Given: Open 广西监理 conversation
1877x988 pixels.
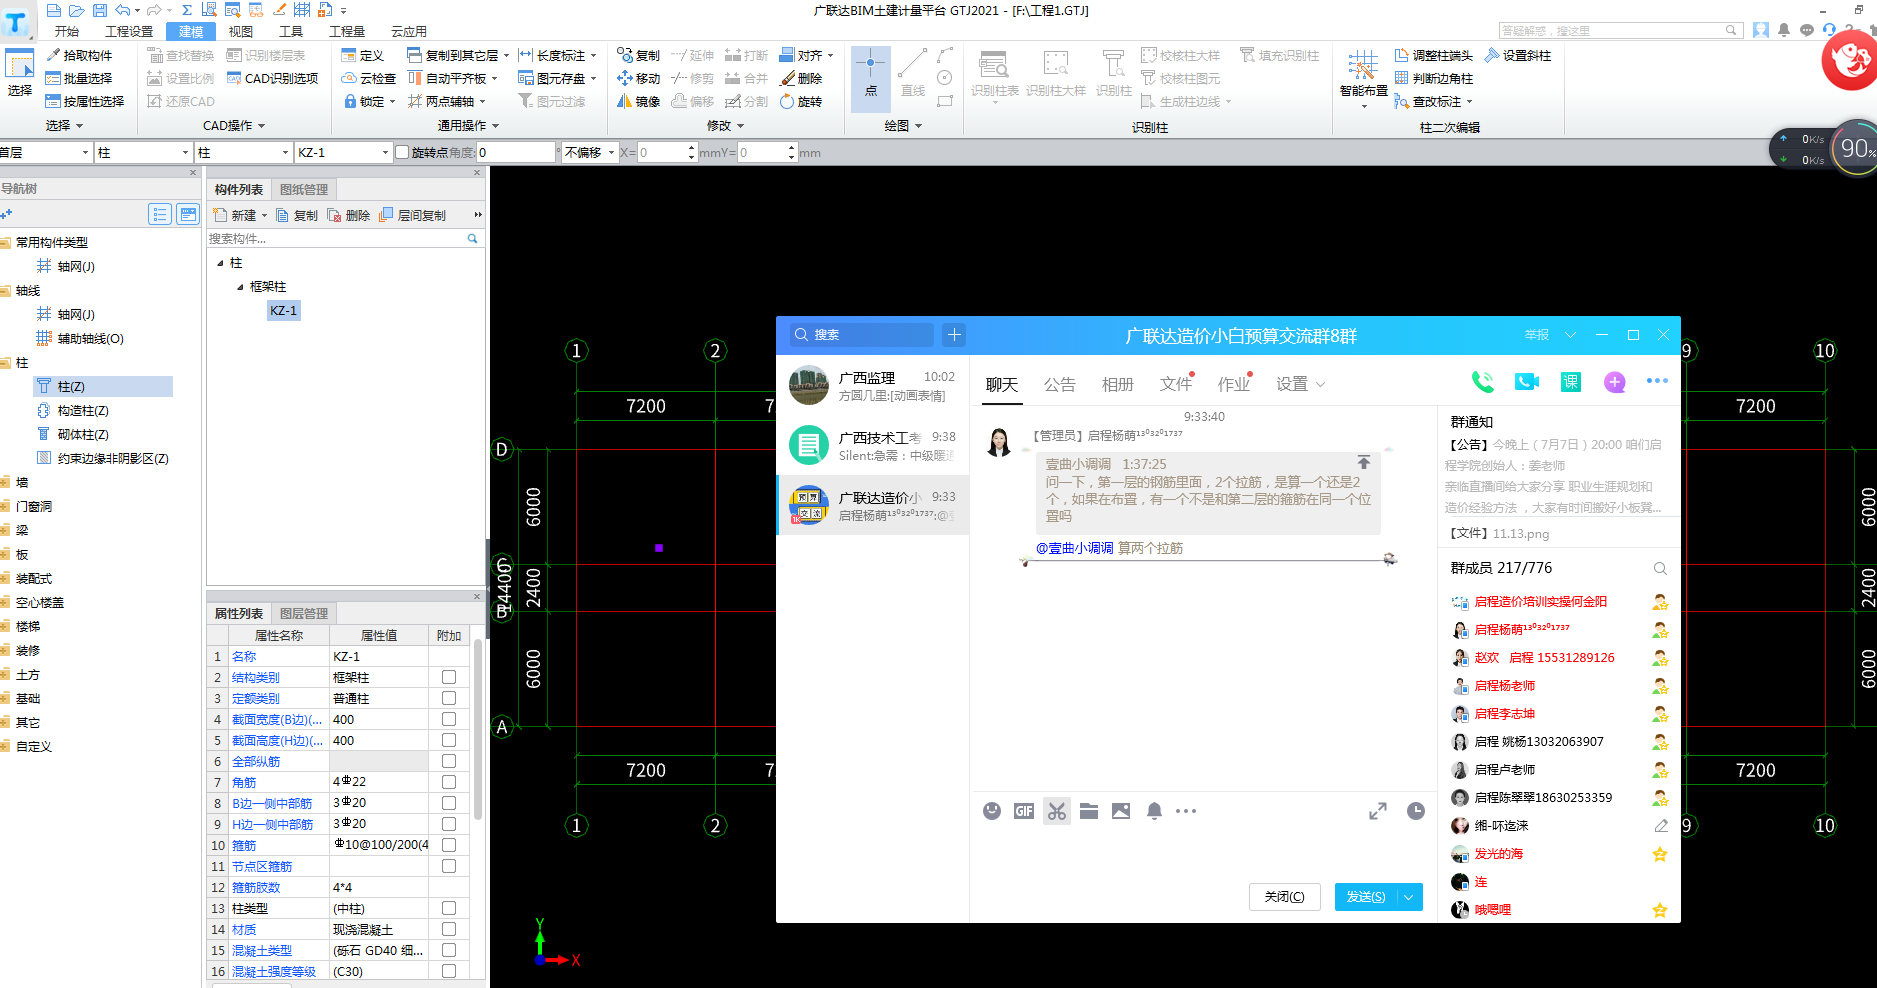Looking at the screenshot, I should pyautogui.click(x=873, y=385).
